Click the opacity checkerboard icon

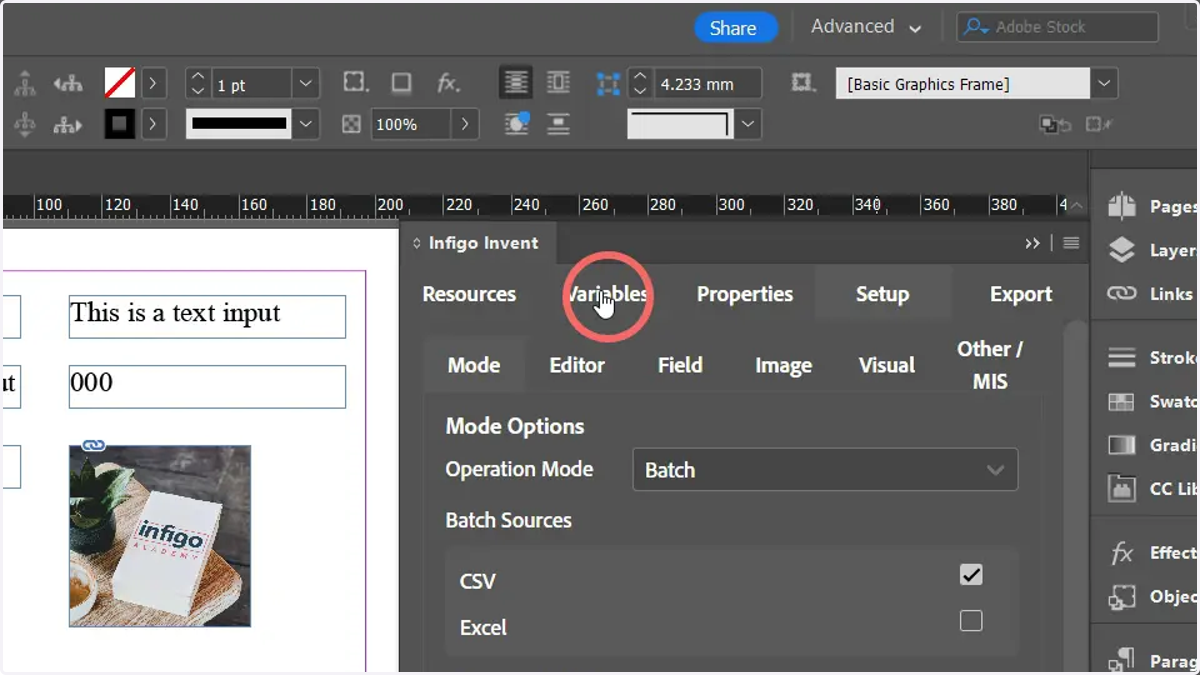click(x=351, y=125)
